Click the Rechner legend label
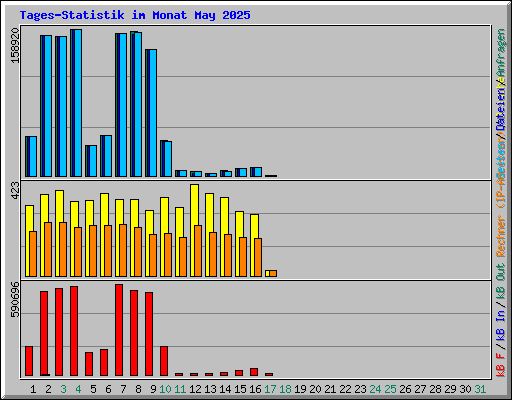Image resolution: width=512 pixels, height=400 pixels. coord(501,236)
